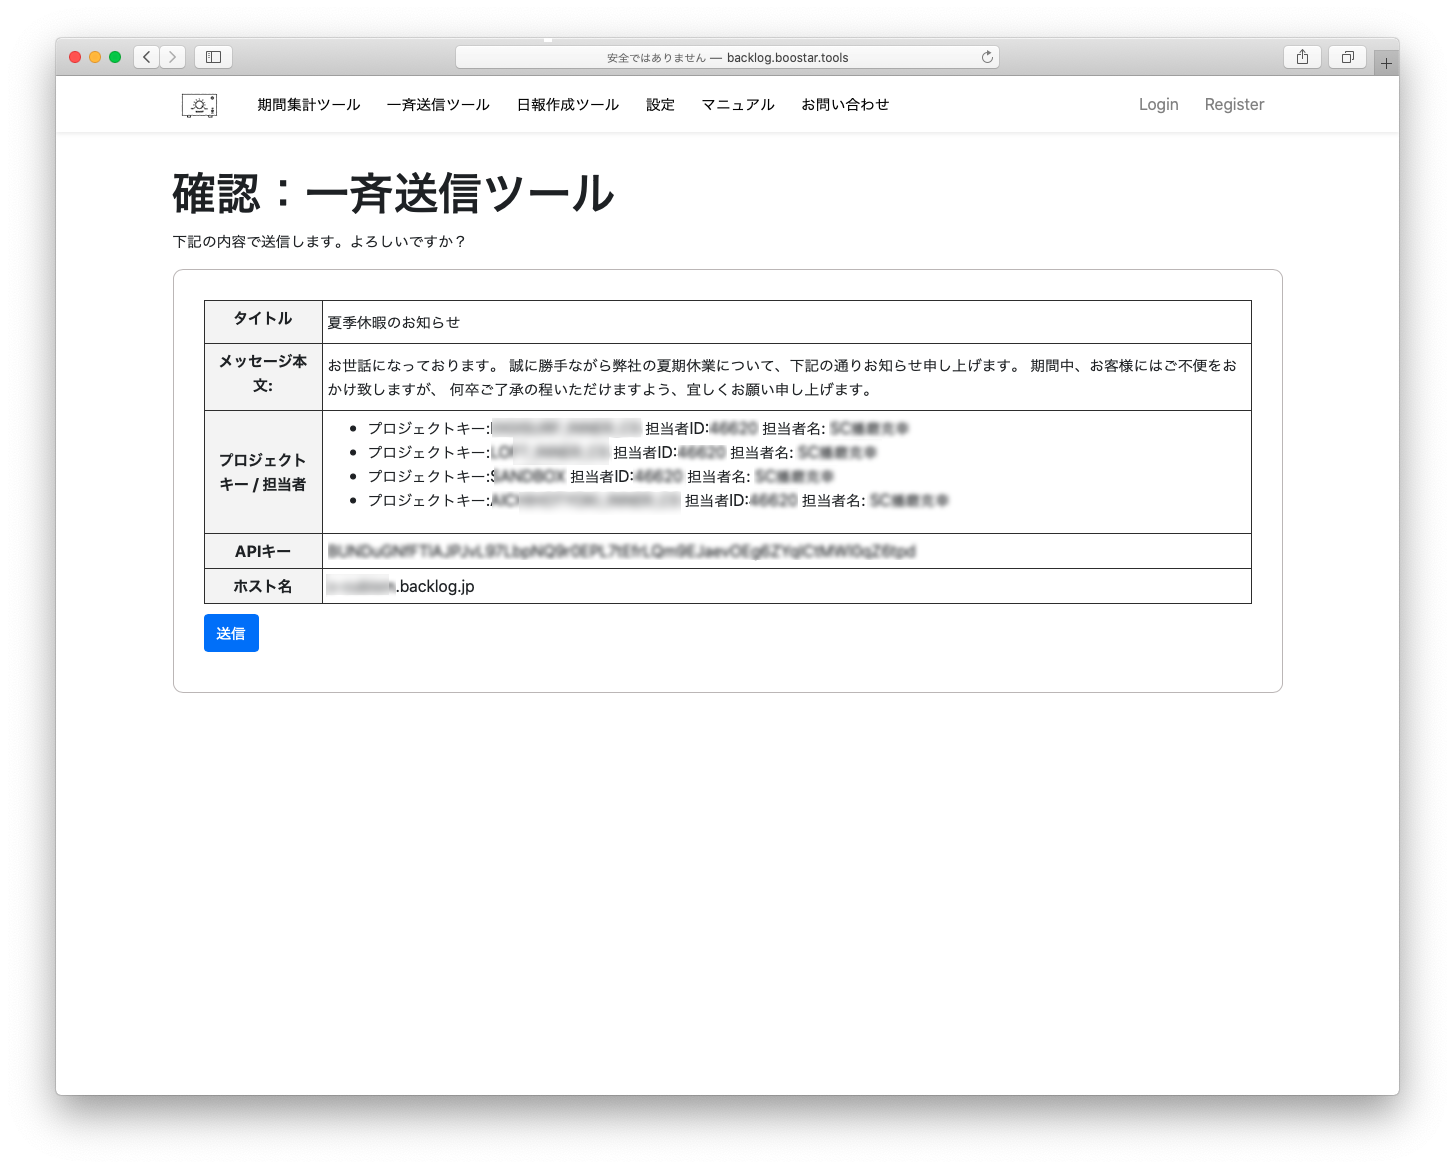Open the Safari share button
This screenshot has height=1169, width=1455.
coord(1302,57)
